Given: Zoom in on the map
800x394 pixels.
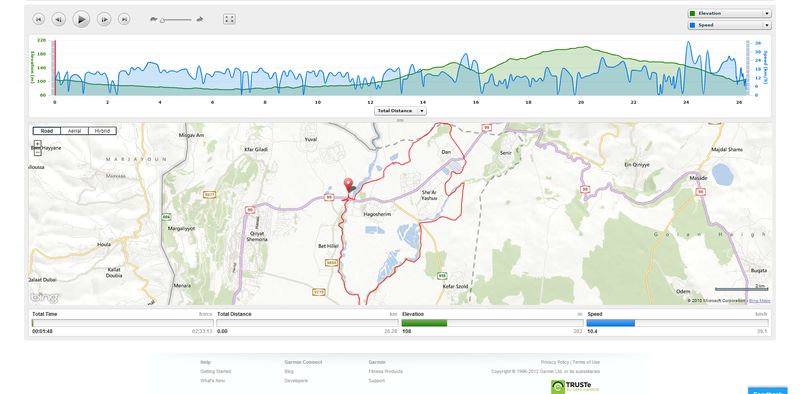Looking at the screenshot, I should pos(38,144).
